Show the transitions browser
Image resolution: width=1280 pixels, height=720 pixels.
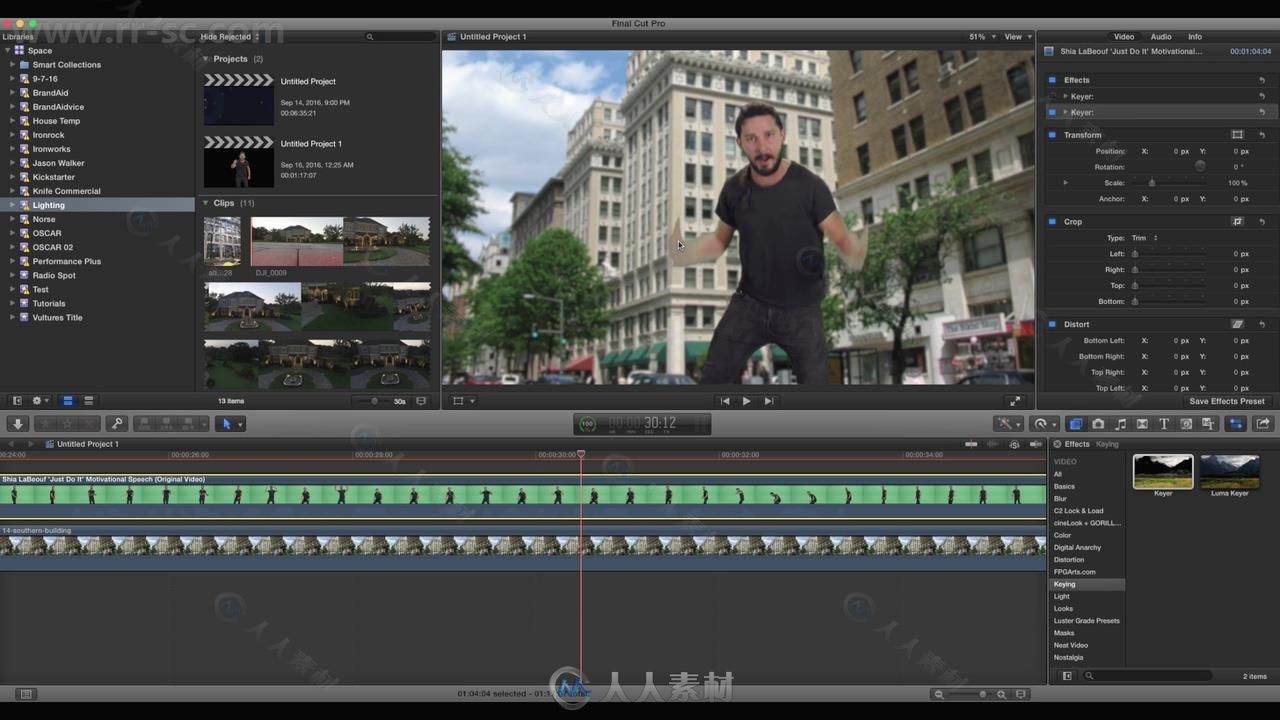coord(1142,424)
